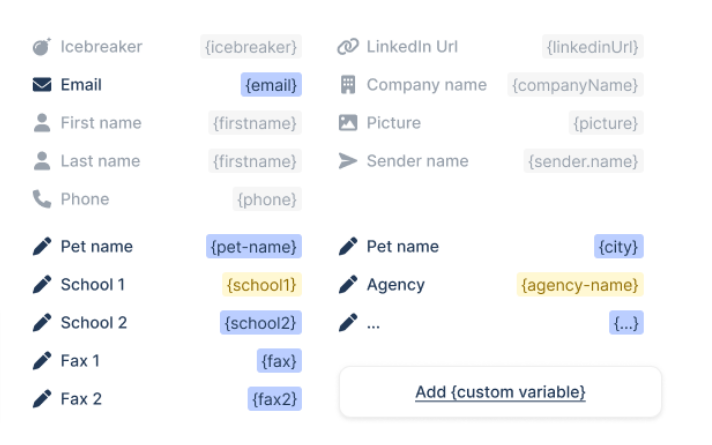
Task: Choose the {city} variable tag
Action: pyautogui.click(x=619, y=247)
